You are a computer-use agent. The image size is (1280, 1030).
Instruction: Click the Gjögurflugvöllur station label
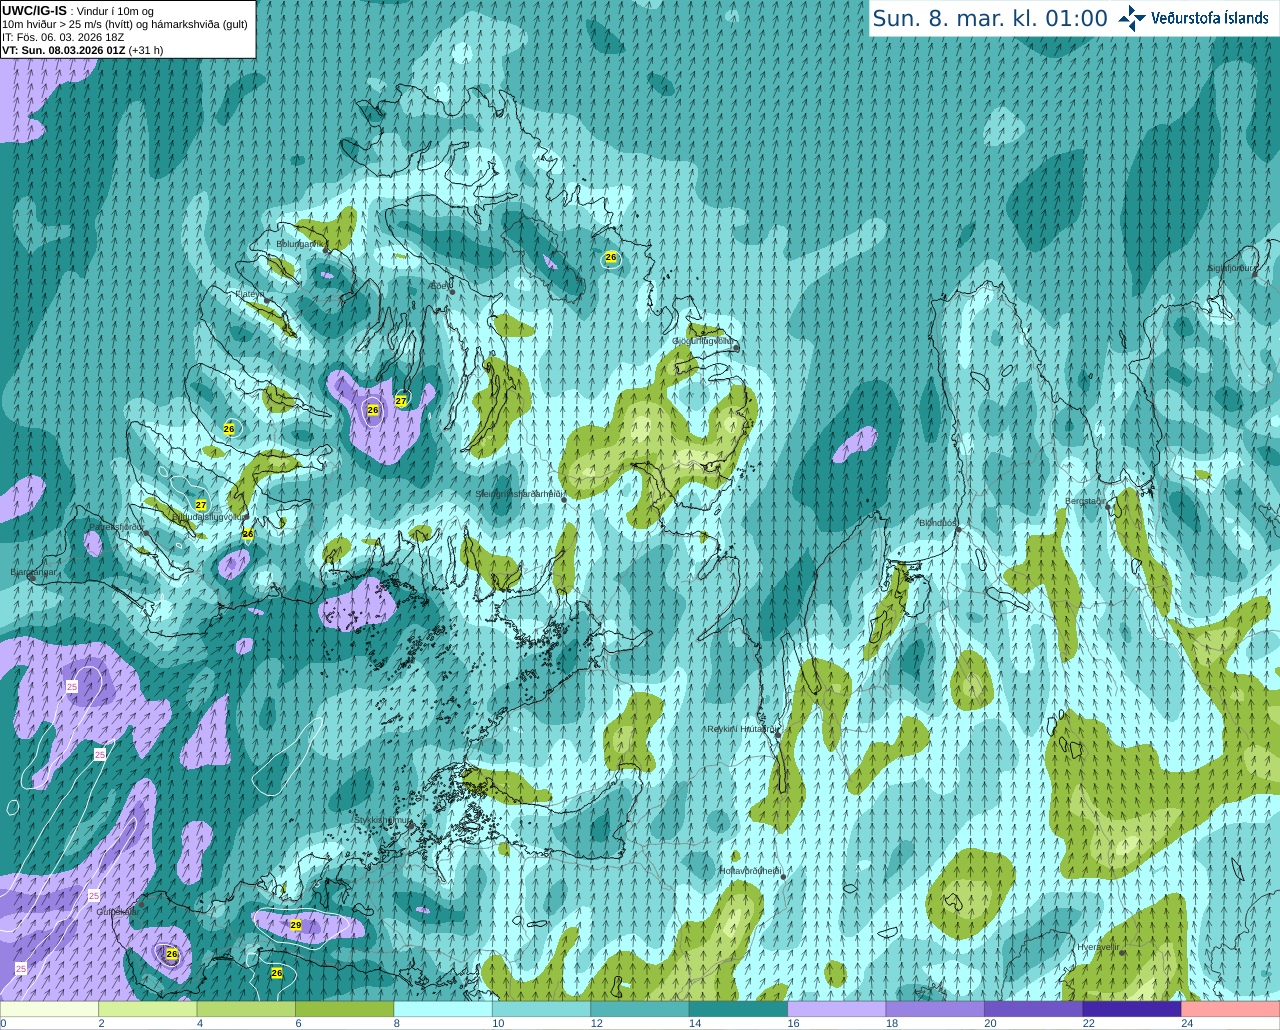705,341
